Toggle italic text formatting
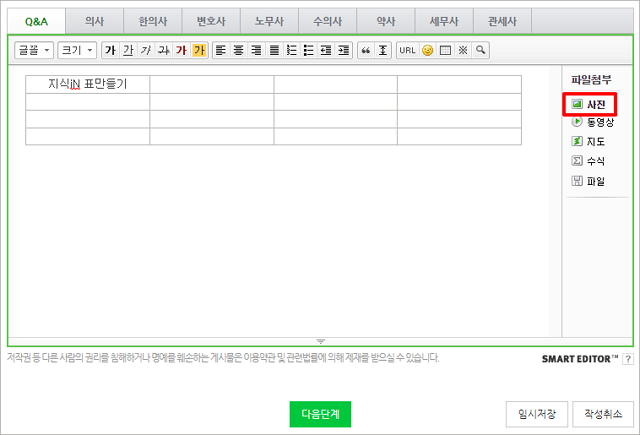The image size is (640, 435). pos(146,50)
